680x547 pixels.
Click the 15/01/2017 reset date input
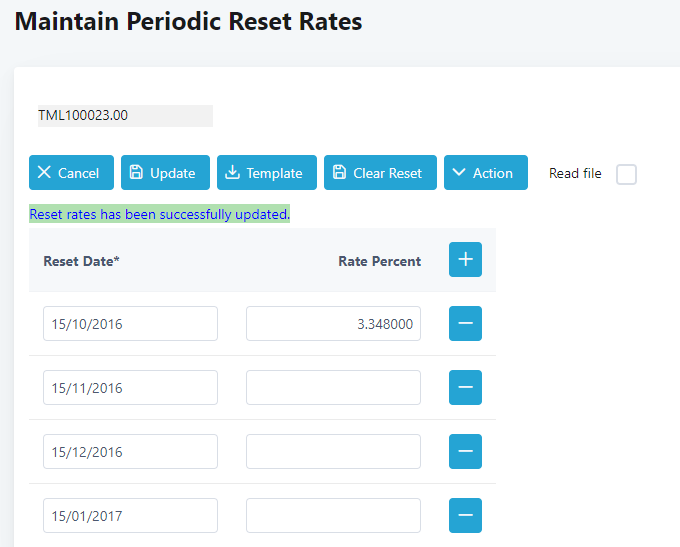(x=130, y=516)
